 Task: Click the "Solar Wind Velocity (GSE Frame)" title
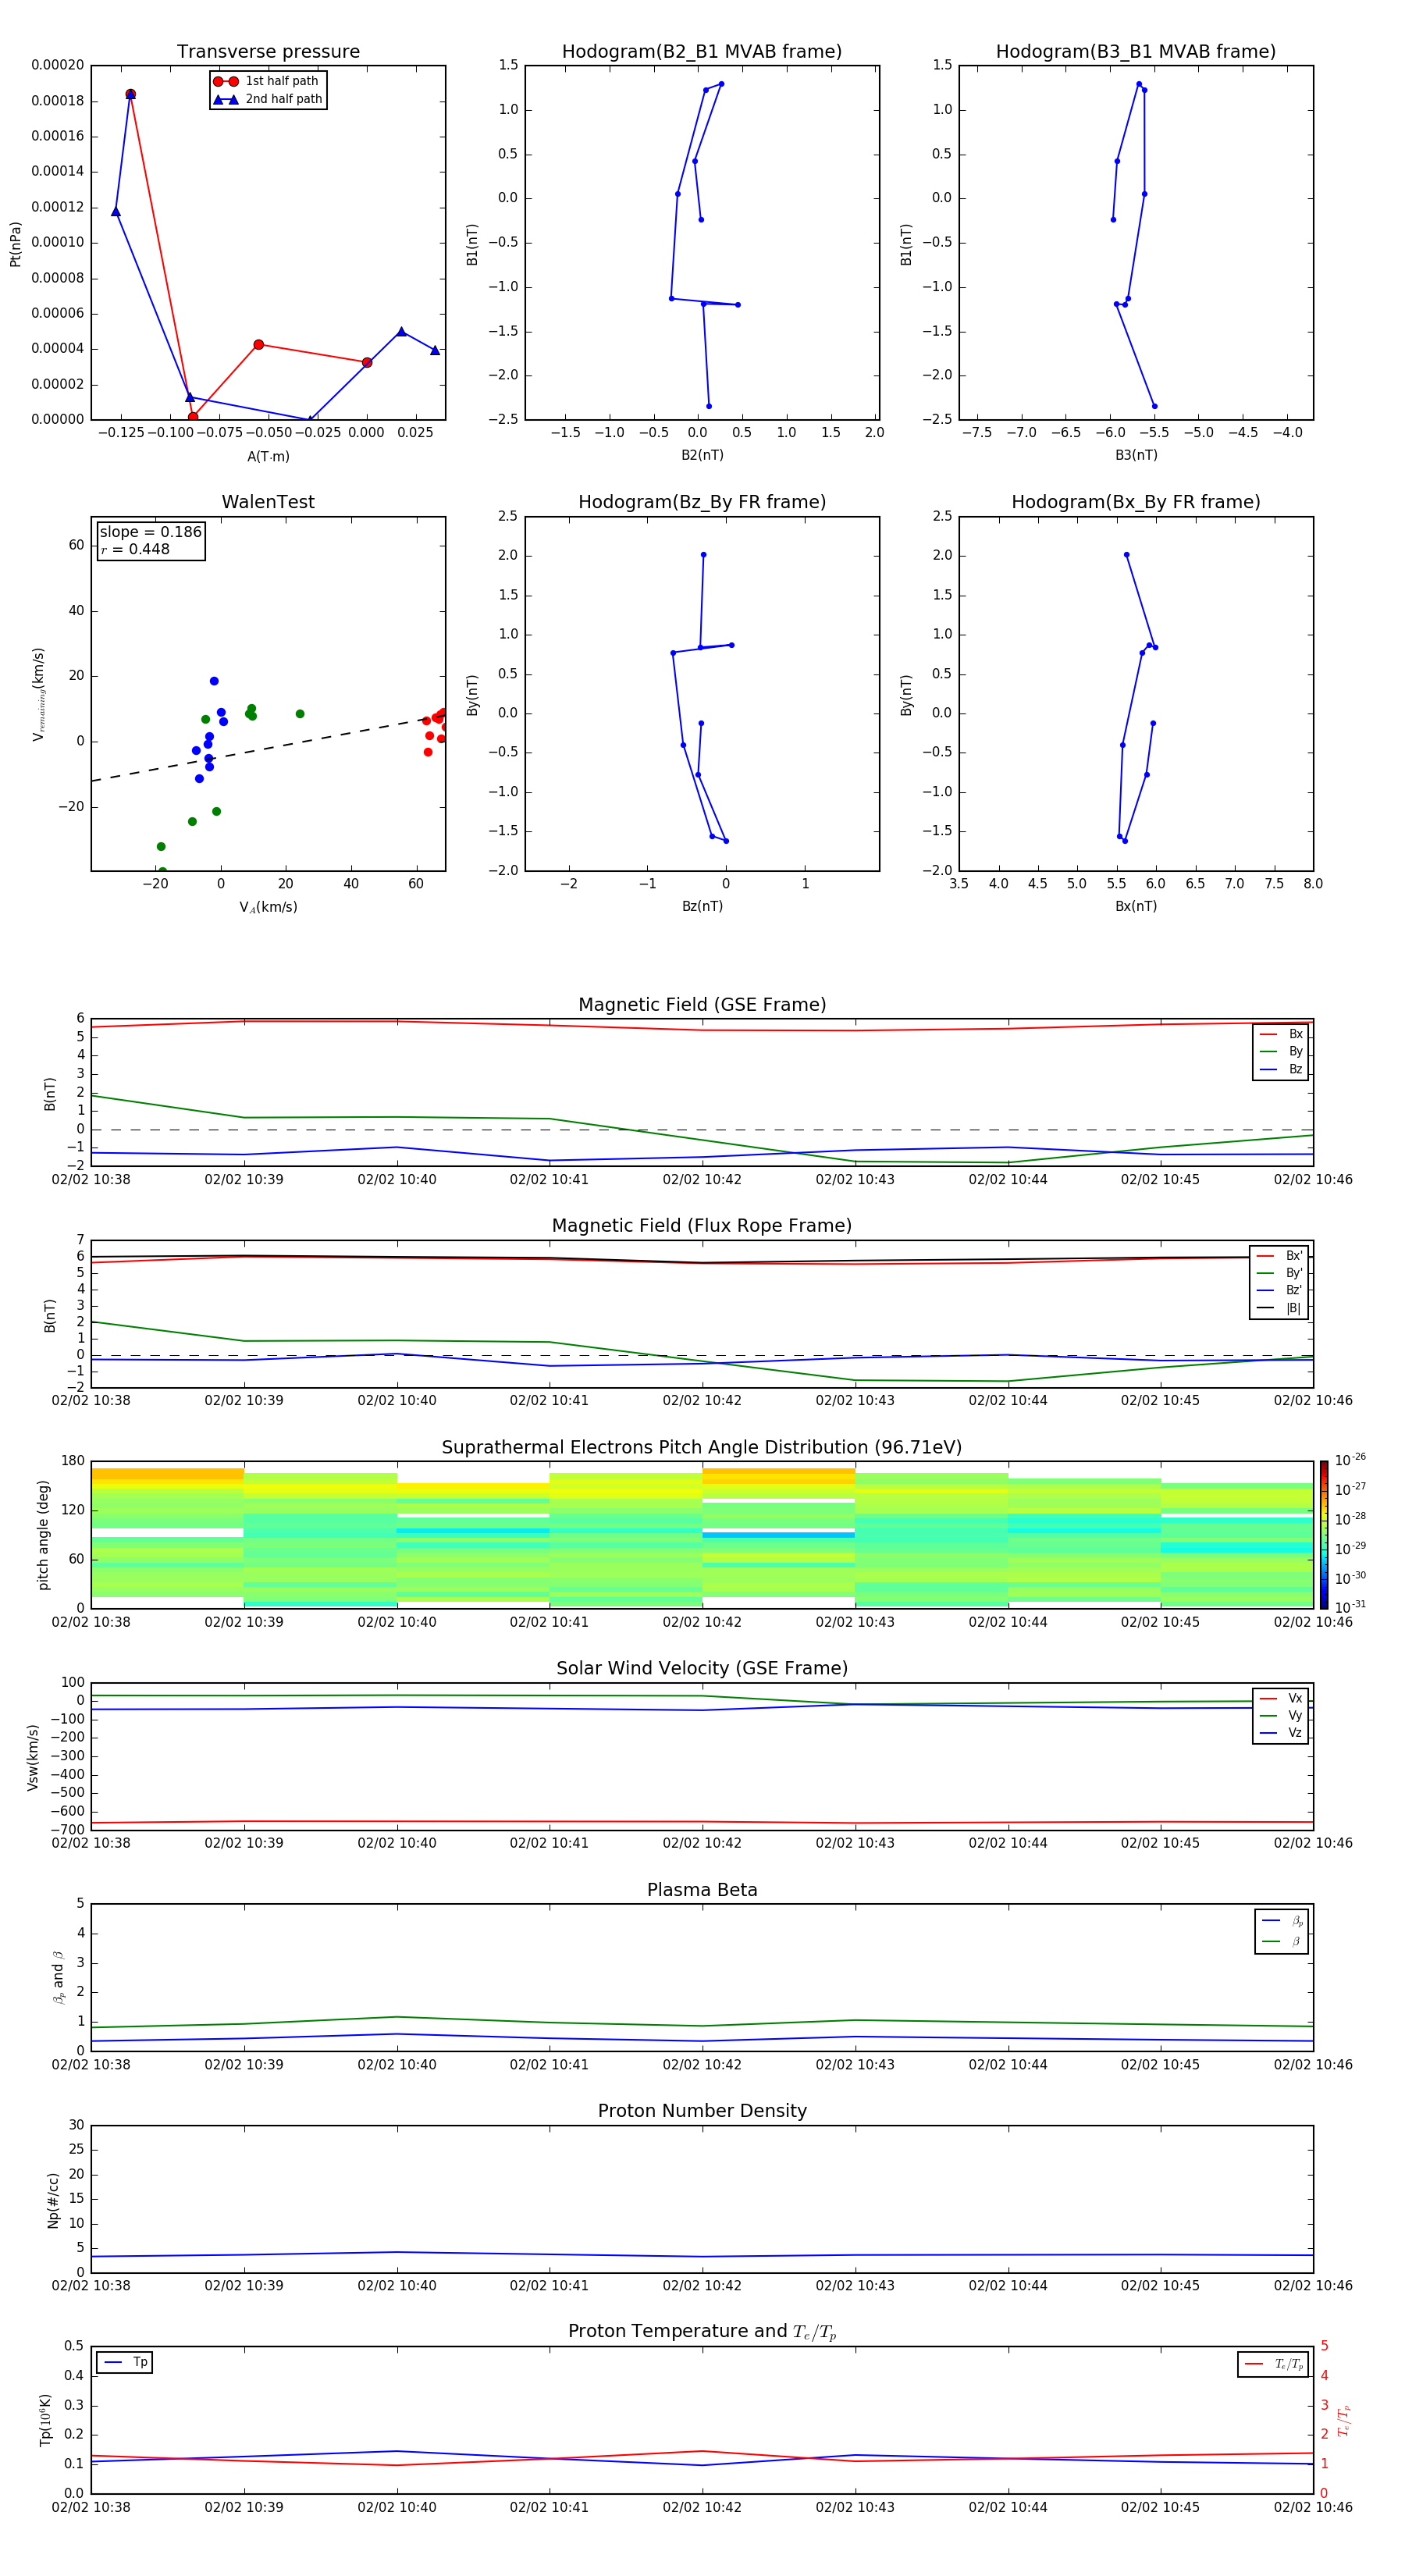click(702, 1669)
